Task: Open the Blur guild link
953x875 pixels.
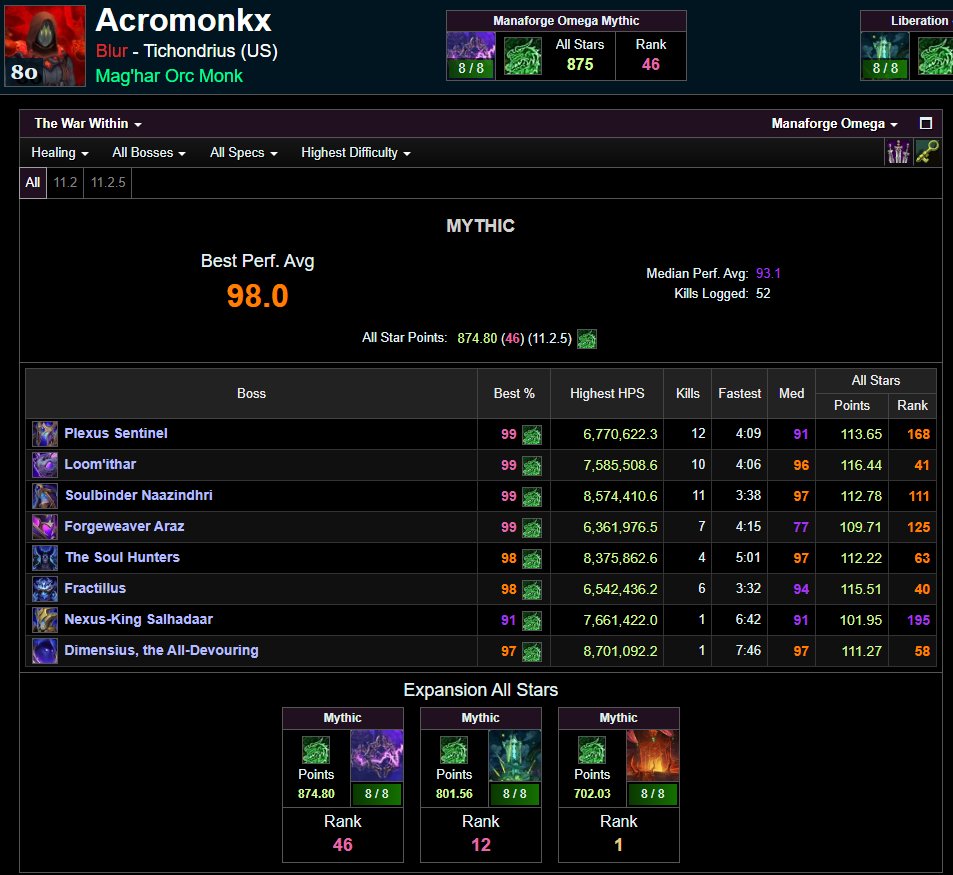Action: tap(112, 51)
